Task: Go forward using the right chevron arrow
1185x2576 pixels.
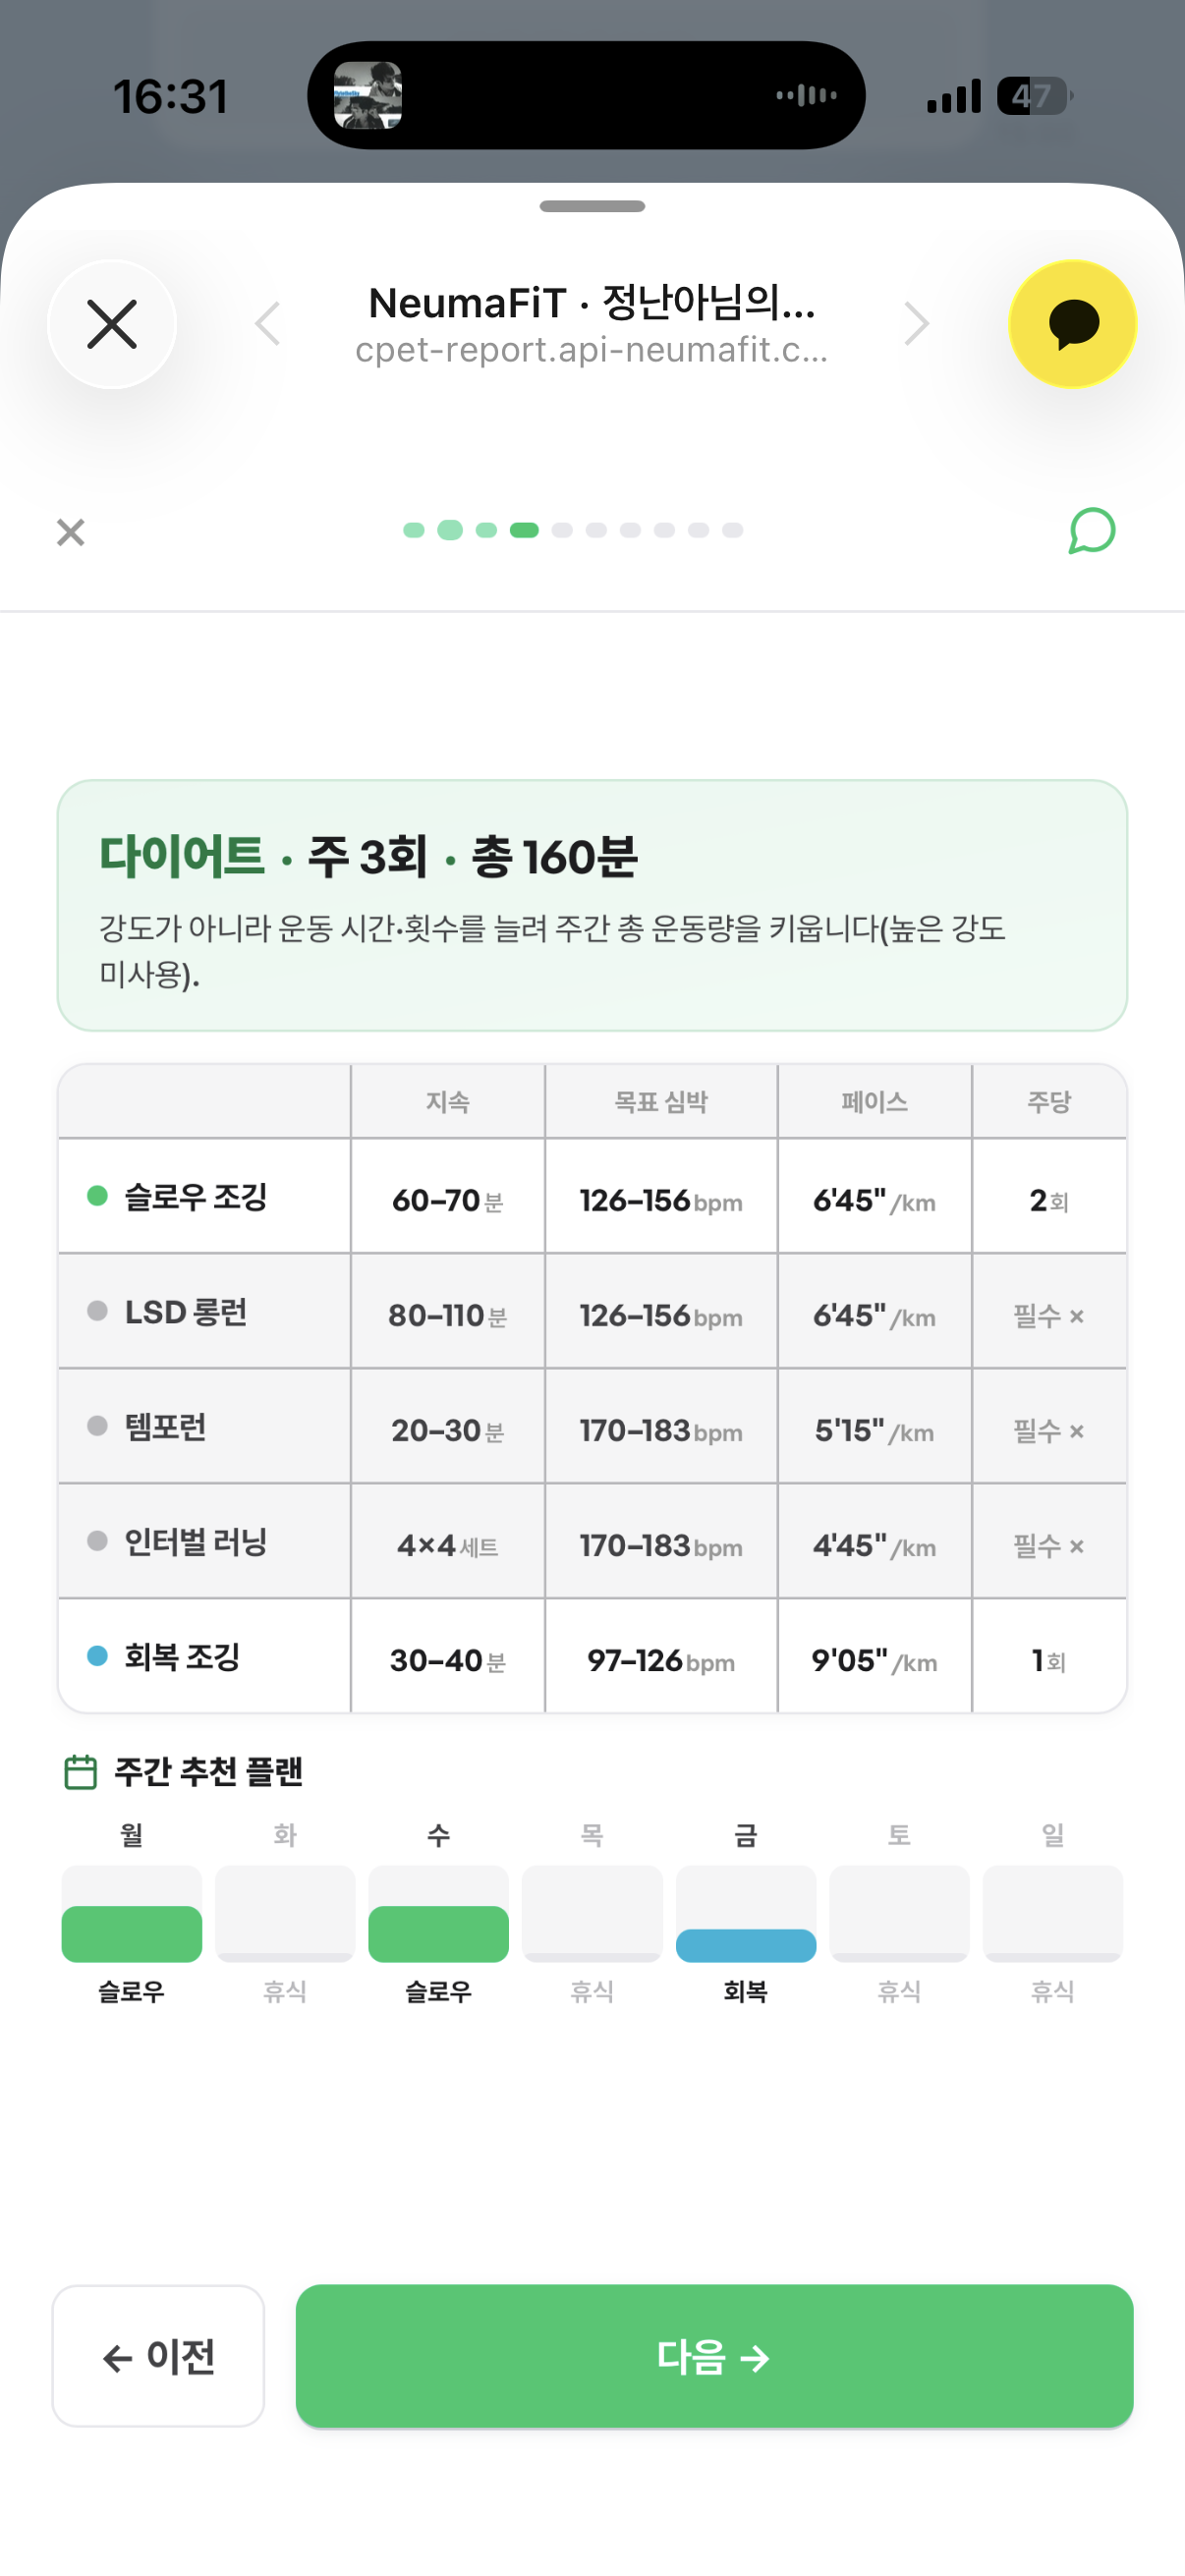Action: [916, 324]
